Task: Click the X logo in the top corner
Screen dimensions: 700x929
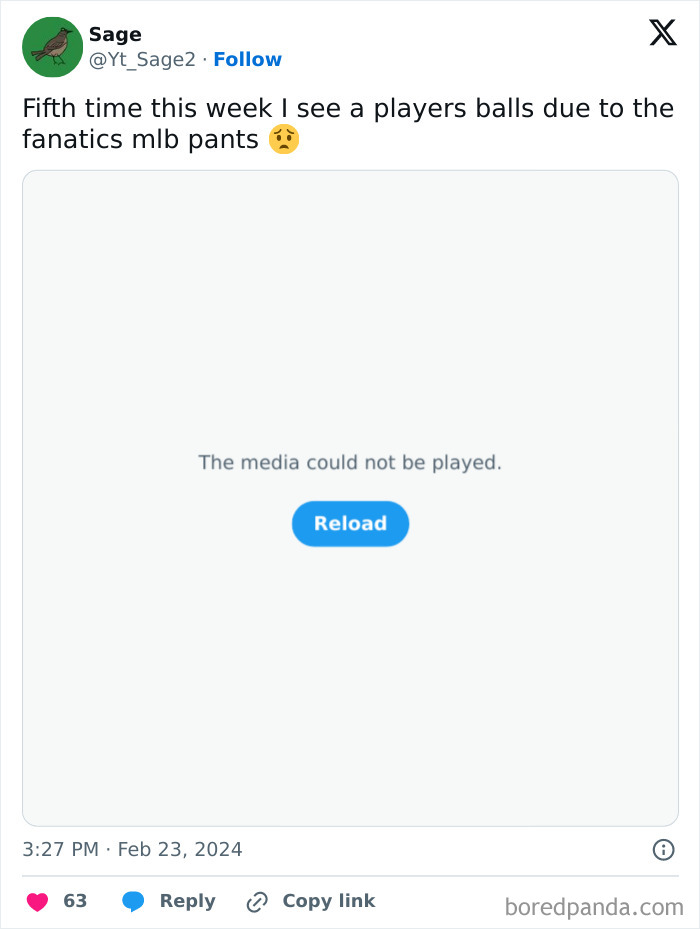Action: [662, 33]
